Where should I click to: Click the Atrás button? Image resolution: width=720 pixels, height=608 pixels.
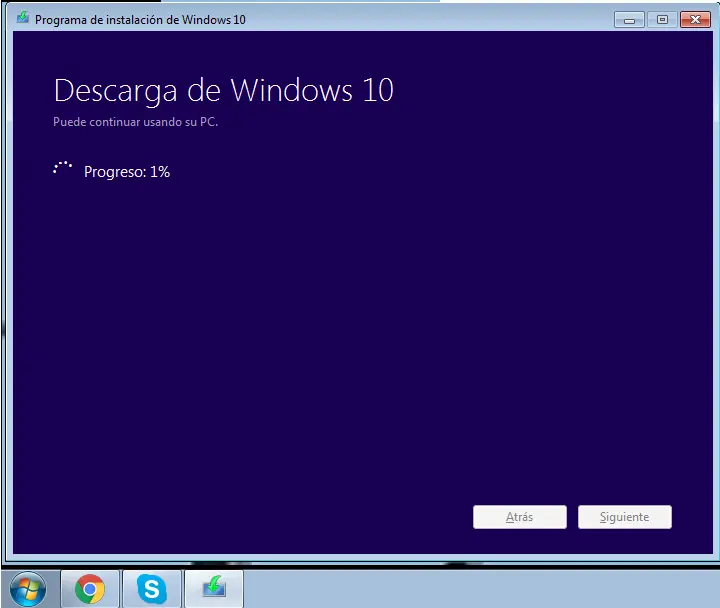[x=520, y=517]
